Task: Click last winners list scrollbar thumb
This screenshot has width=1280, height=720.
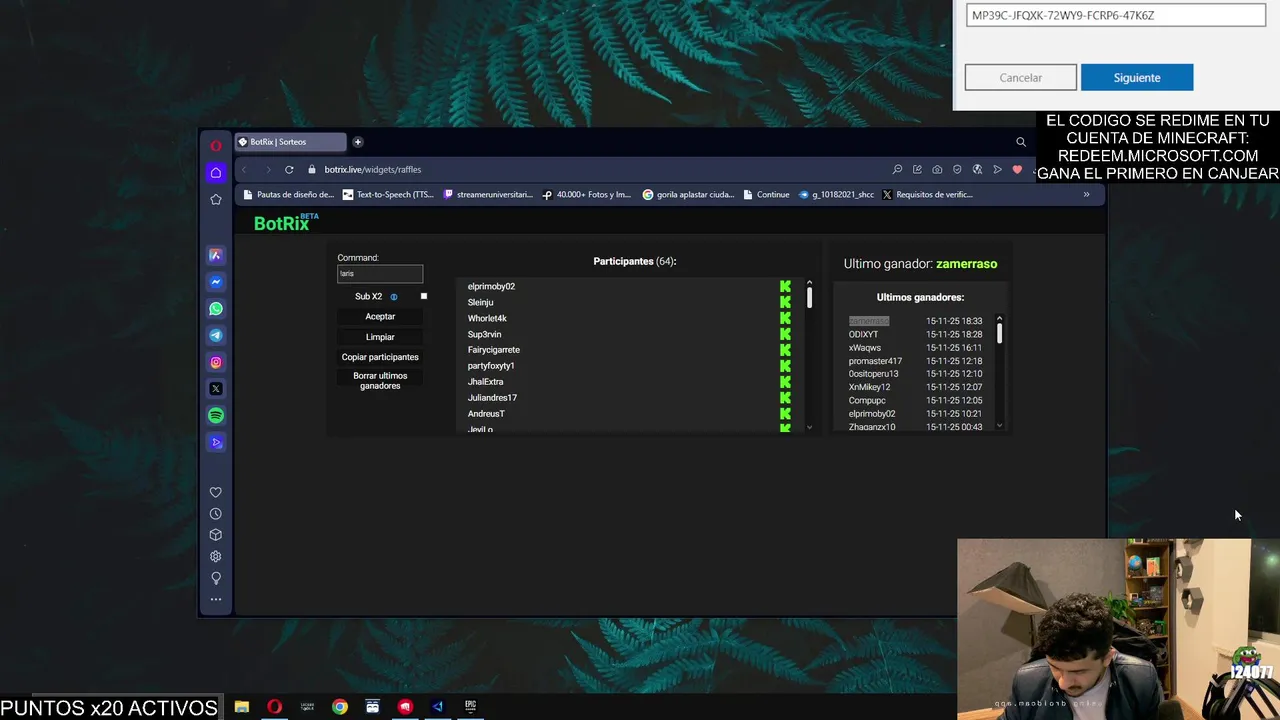Action: (999, 333)
